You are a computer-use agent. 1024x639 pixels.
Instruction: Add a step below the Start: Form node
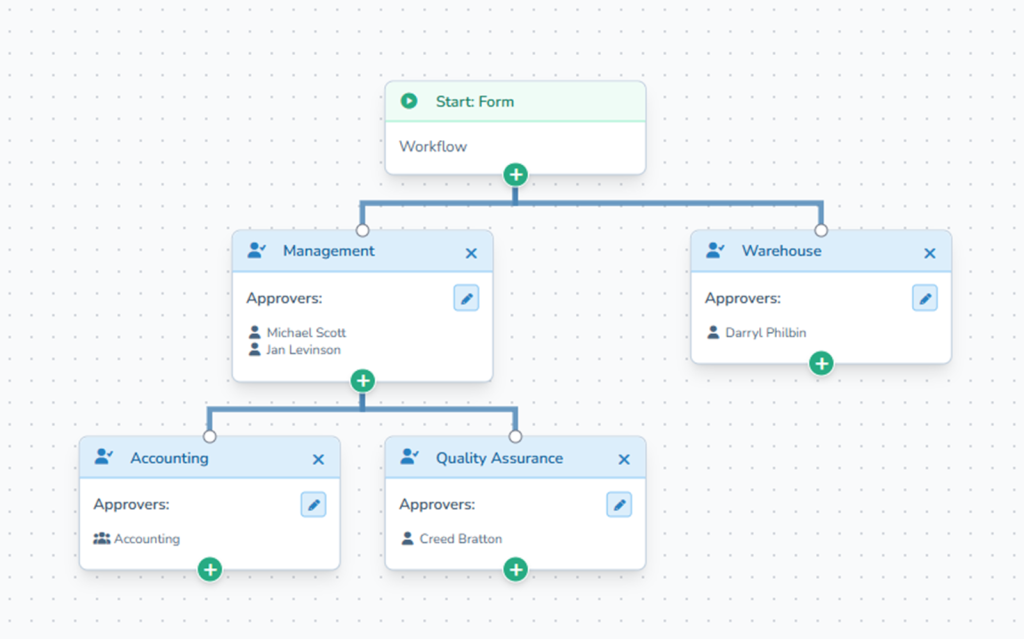tap(515, 174)
